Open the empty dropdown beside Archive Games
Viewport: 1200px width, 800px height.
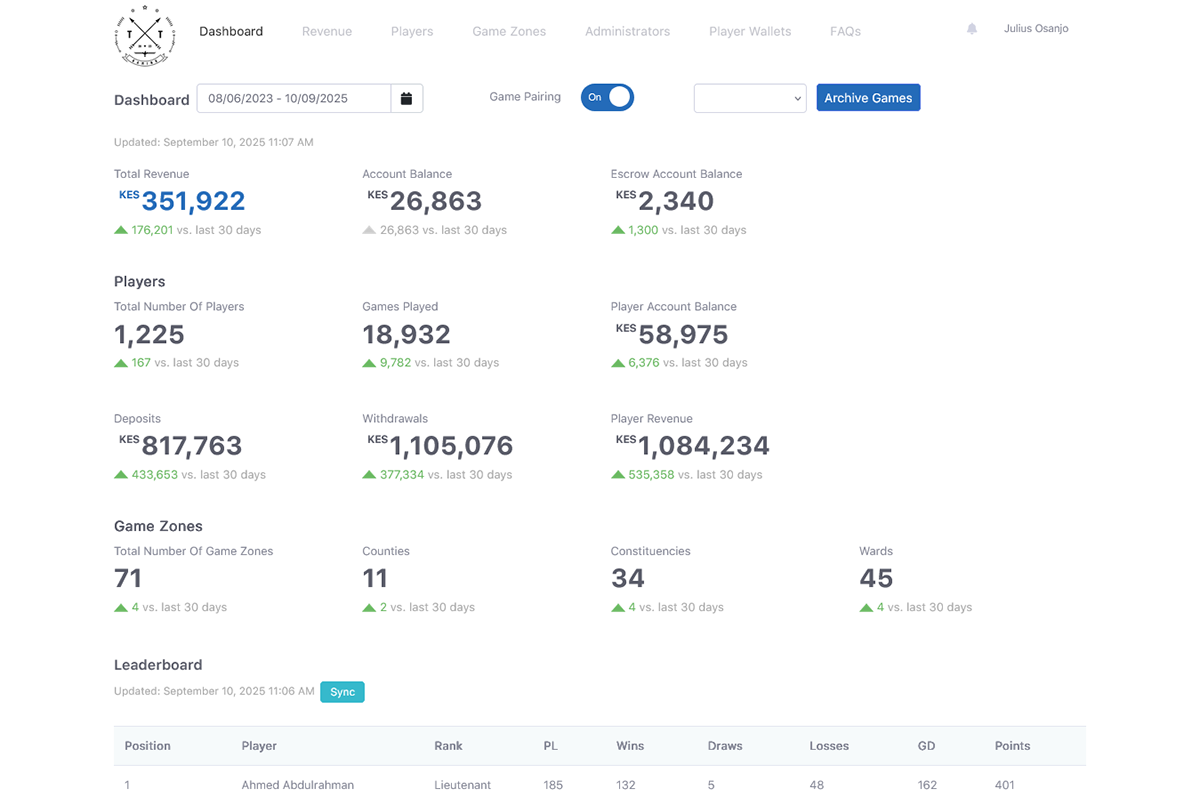(x=750, y=97)
